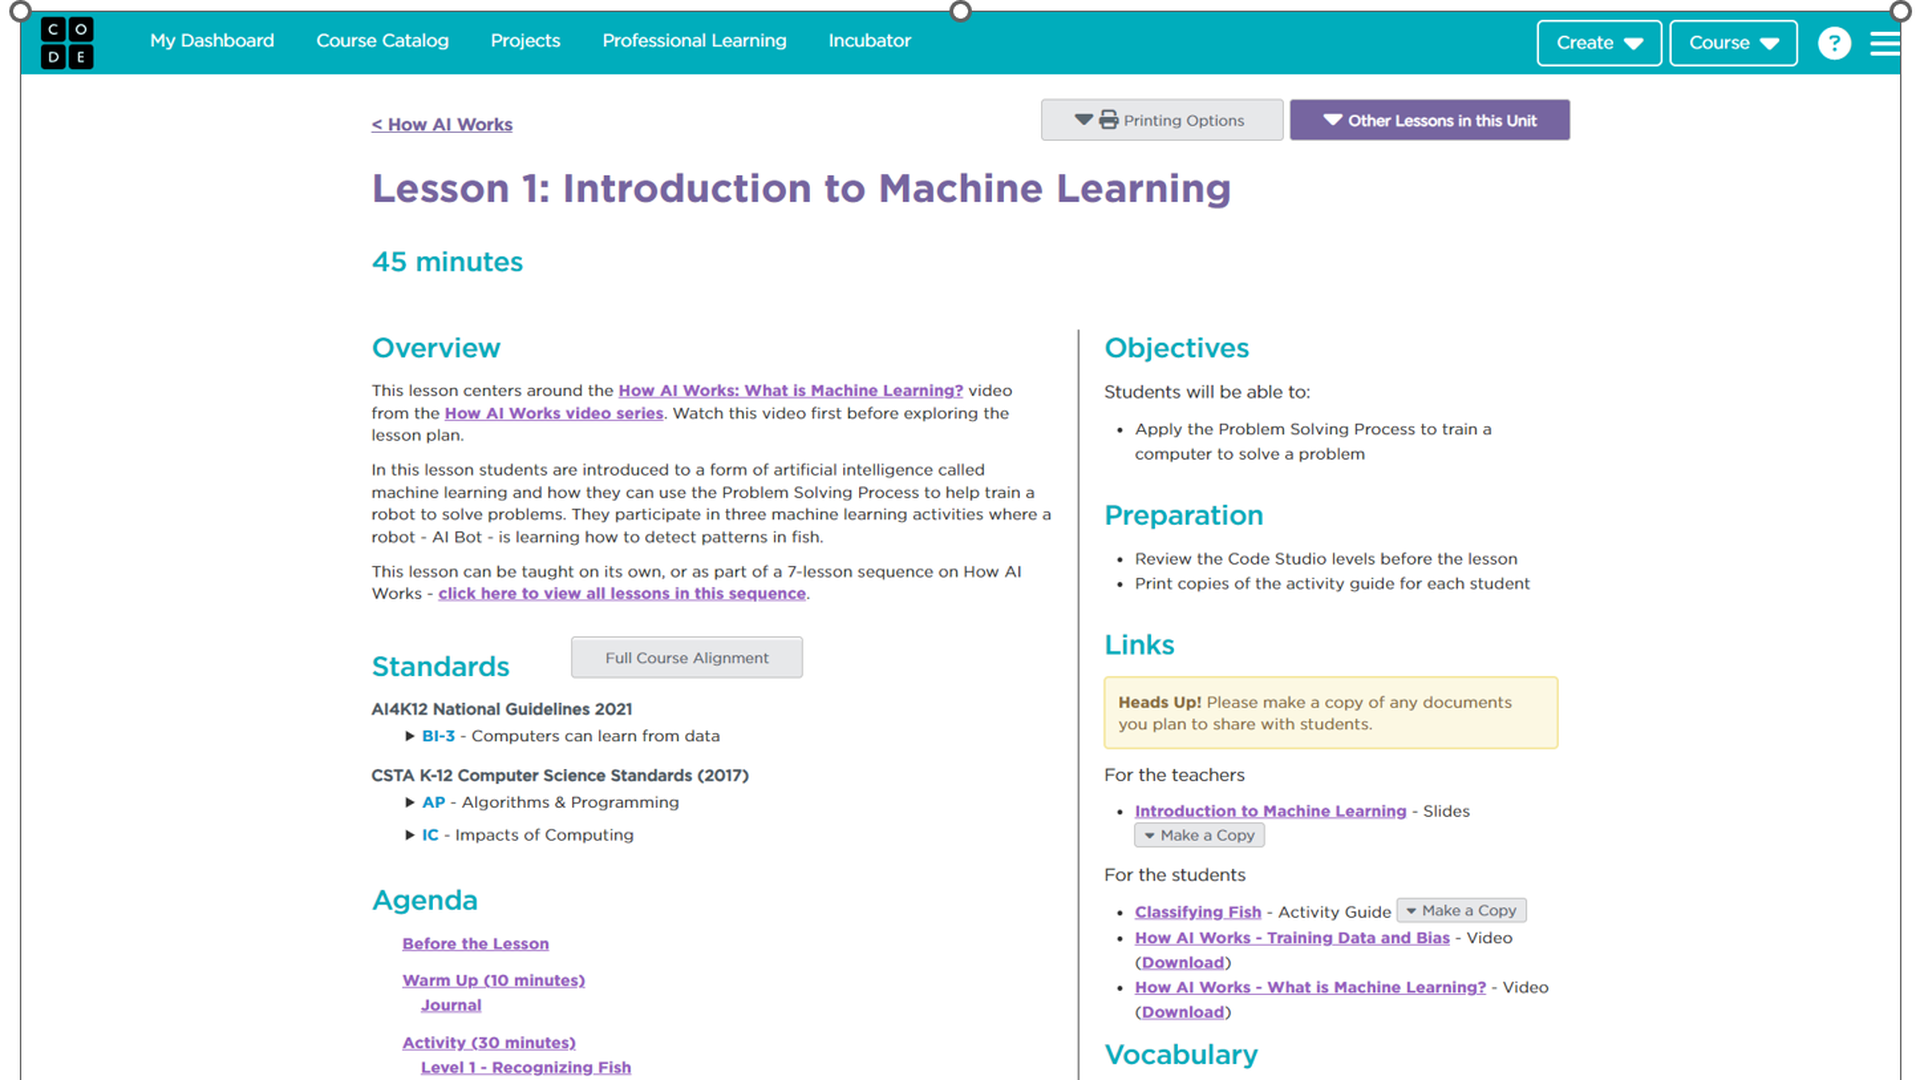Expand the AP Algorithms & Programming standard
Screen dimensions: 1920x1080
[x=411, y=801]
